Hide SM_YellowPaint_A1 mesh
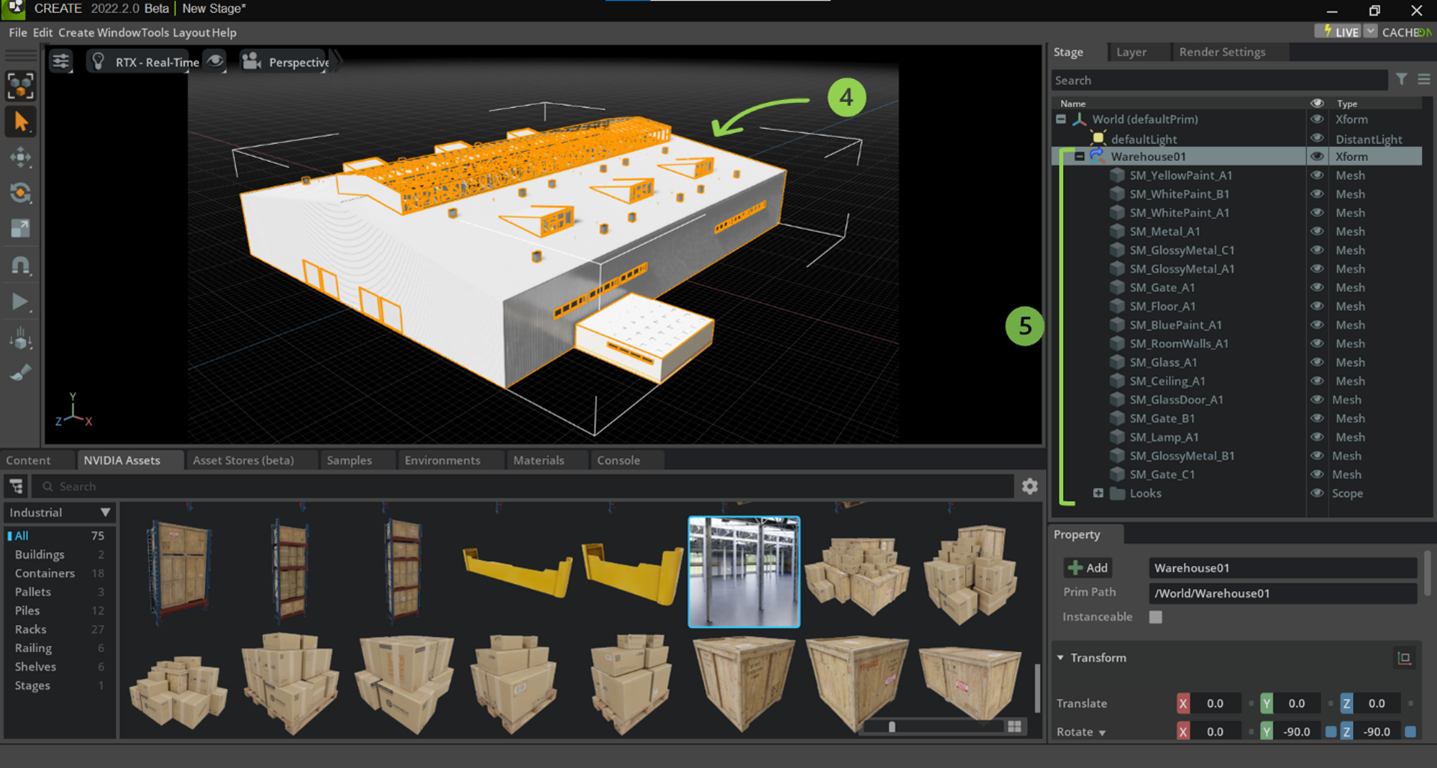1437x768 pixels. coord(1317,175)
